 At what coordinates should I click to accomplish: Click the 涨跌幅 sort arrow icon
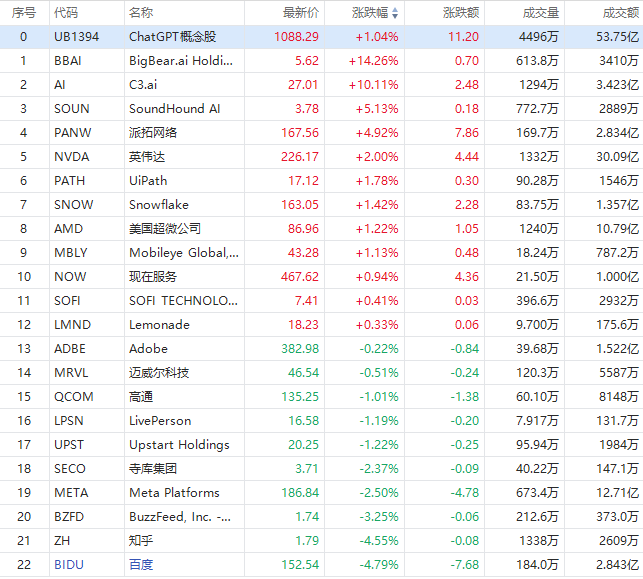point(394,13)
